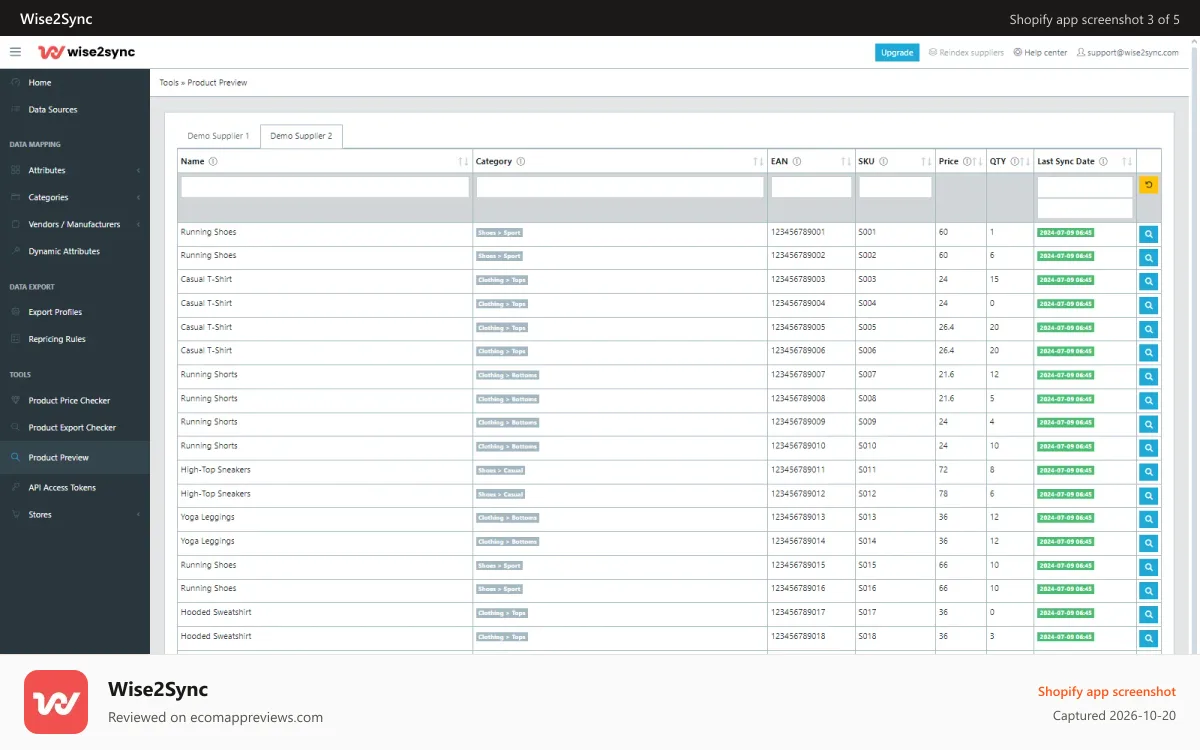View details for SKU S001 row
The height and width of the screenshot is (750, 1200).
1149,234
